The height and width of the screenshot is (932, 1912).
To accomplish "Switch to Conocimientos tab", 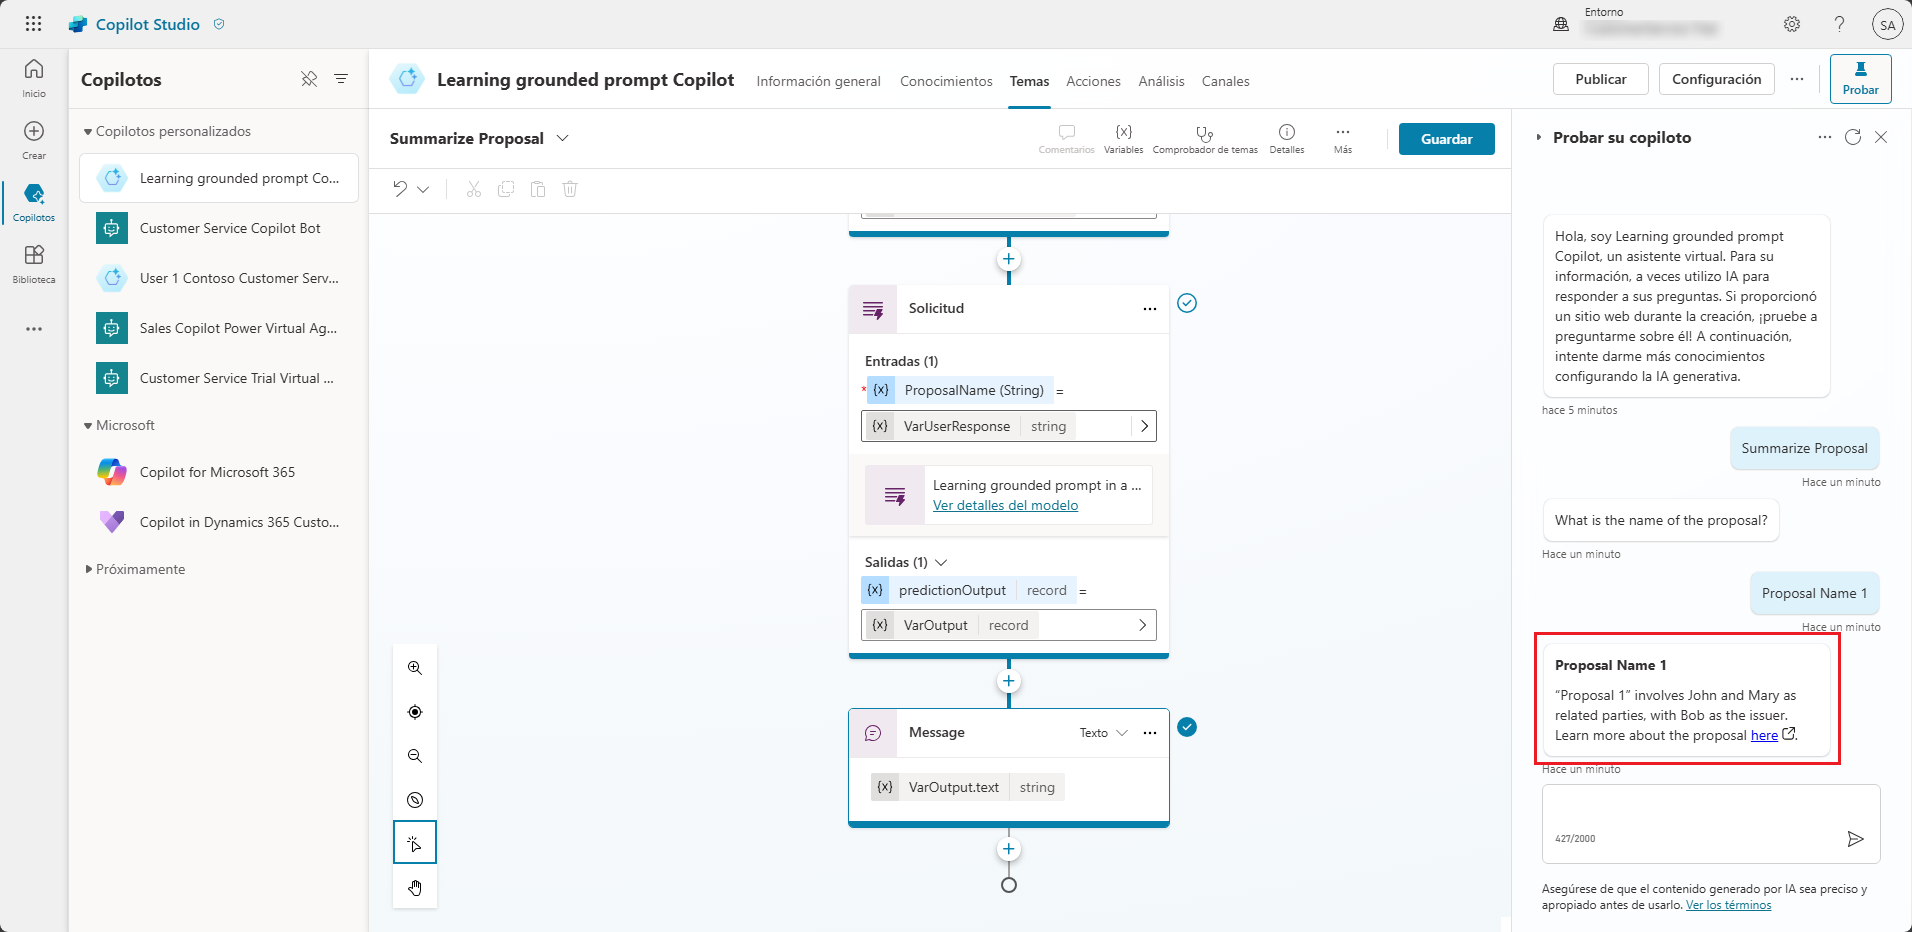I will pos(946,81).
